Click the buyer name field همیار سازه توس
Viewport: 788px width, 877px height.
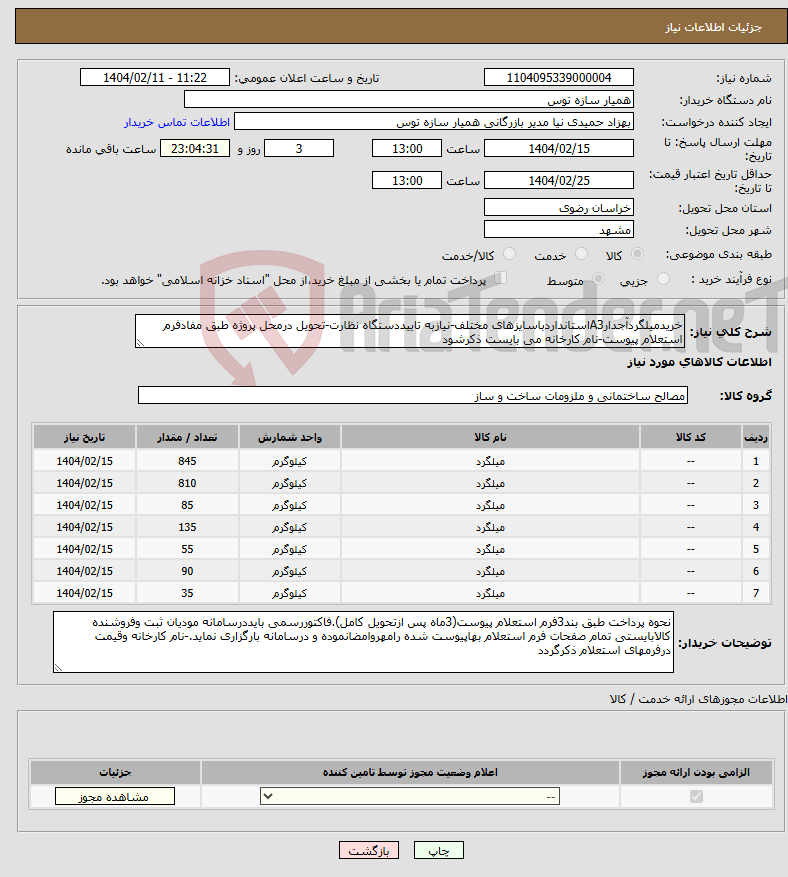(x=409, y=100)
